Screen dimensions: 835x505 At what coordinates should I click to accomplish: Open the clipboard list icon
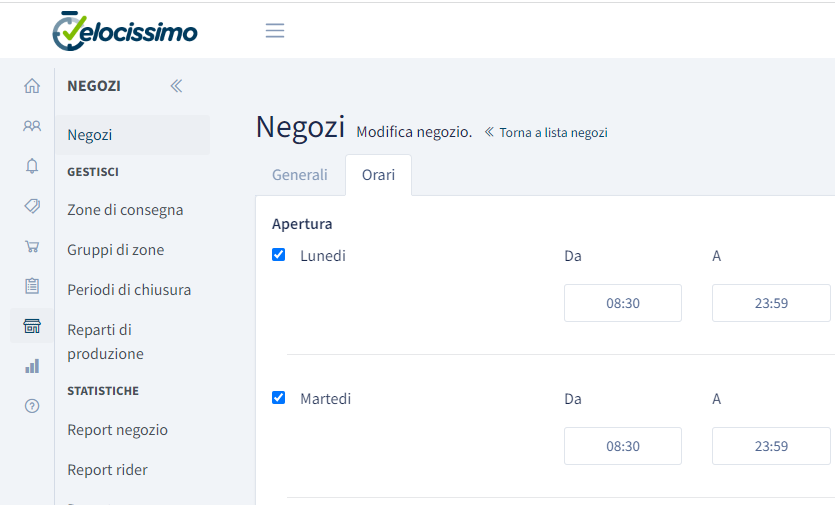(32, 286)
